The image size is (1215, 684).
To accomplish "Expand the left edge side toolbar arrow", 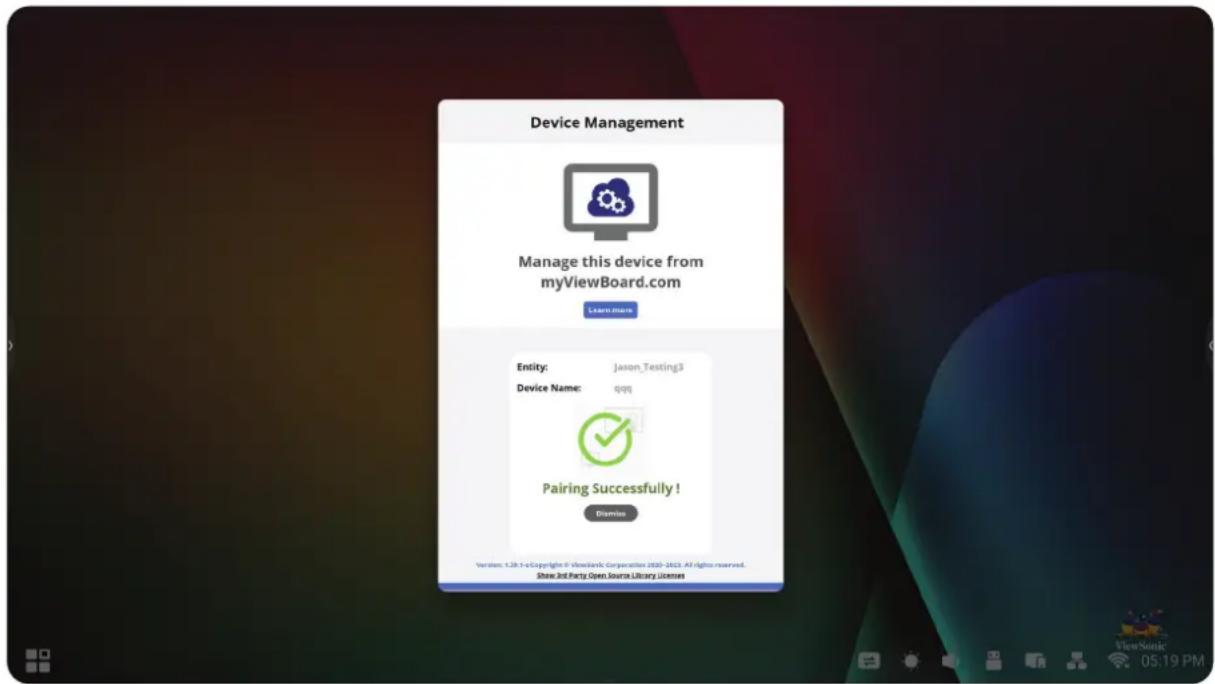I will click(10, 345).
